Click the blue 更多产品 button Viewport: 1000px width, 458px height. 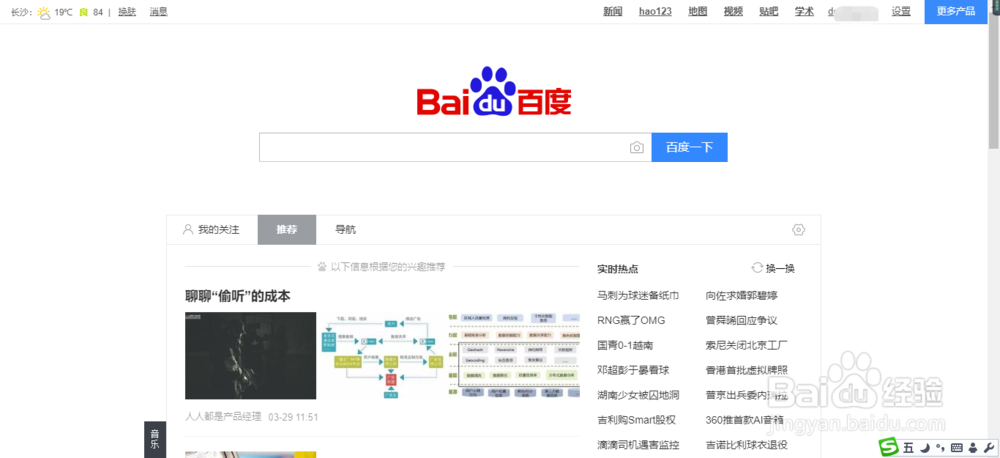pos(956,11)
